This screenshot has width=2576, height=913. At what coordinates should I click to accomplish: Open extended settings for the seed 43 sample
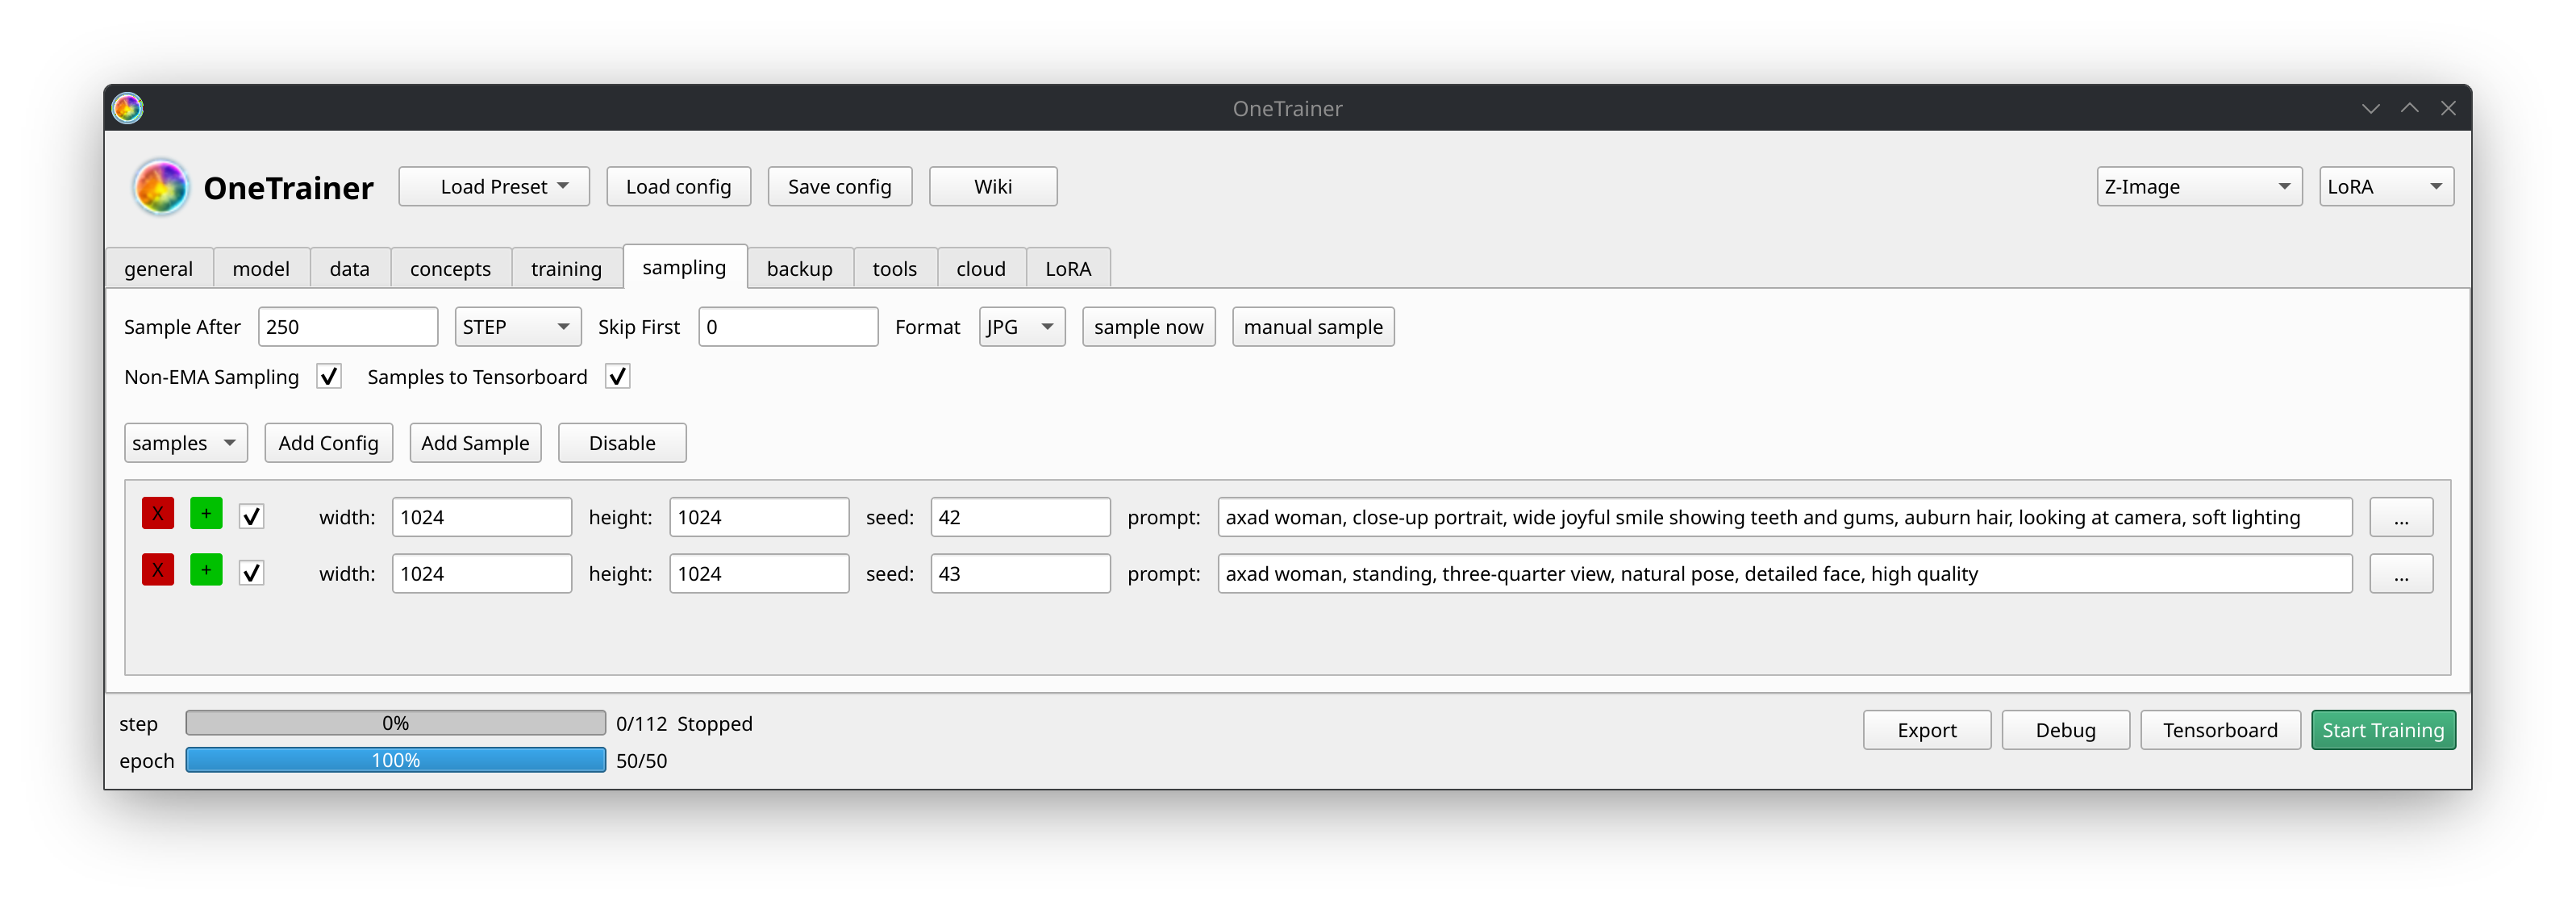point(2402,575)
